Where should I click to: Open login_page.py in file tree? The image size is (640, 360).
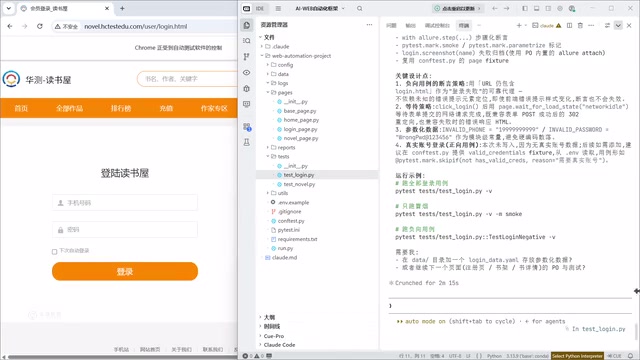(300, 129)
